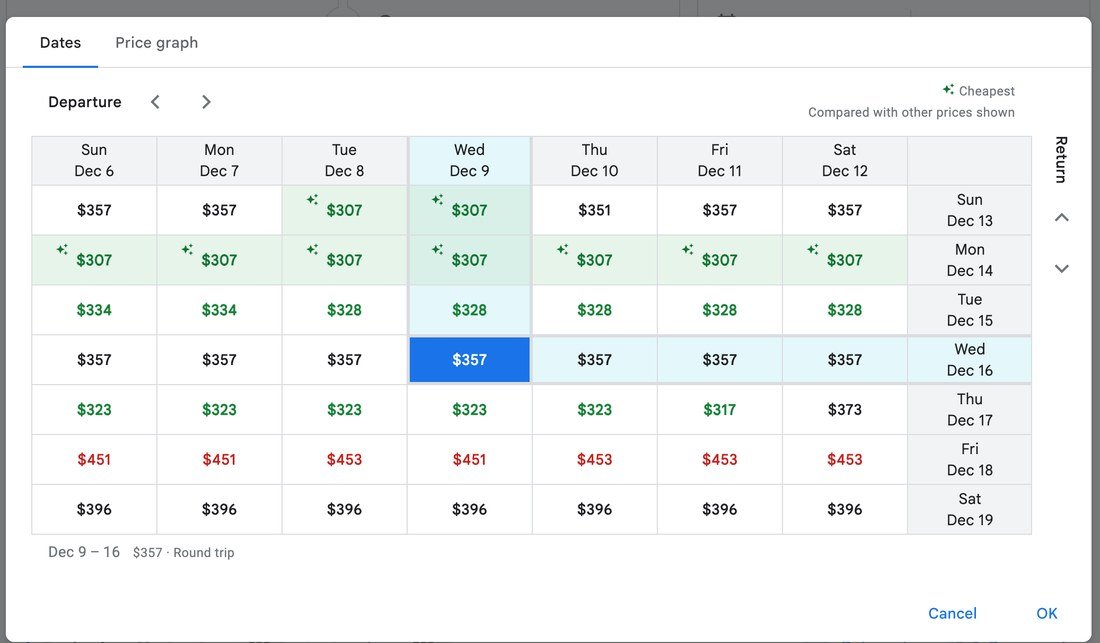1100x643 pixels.
Task: Click the Mon Dec 14 return row label
Action: click(x=970, y=260)
